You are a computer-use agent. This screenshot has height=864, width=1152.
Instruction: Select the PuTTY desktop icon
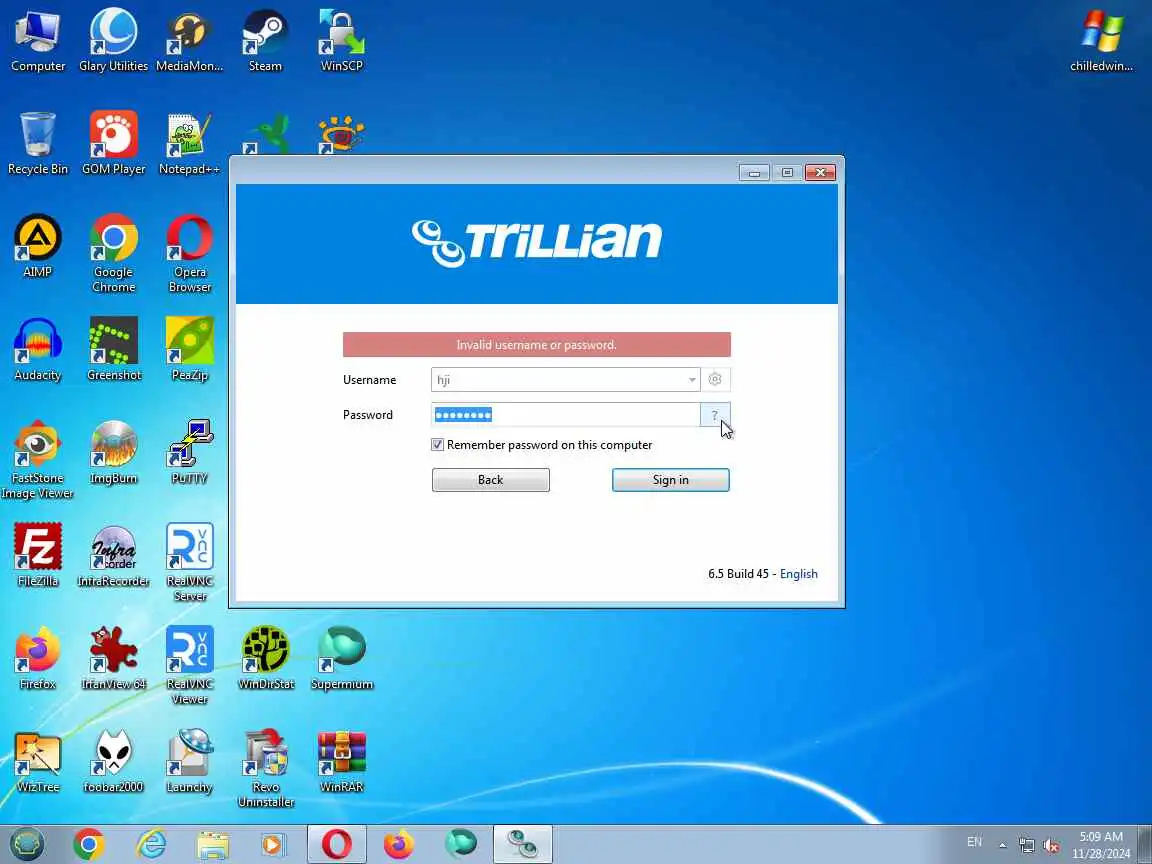190,452
